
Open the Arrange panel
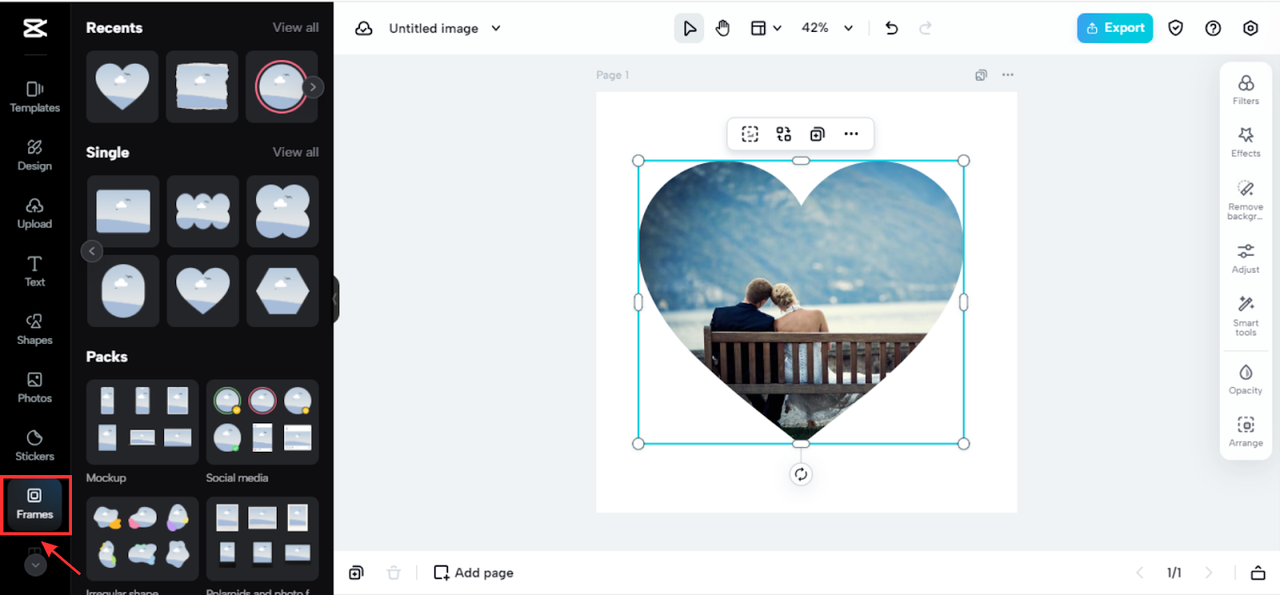1246,431
